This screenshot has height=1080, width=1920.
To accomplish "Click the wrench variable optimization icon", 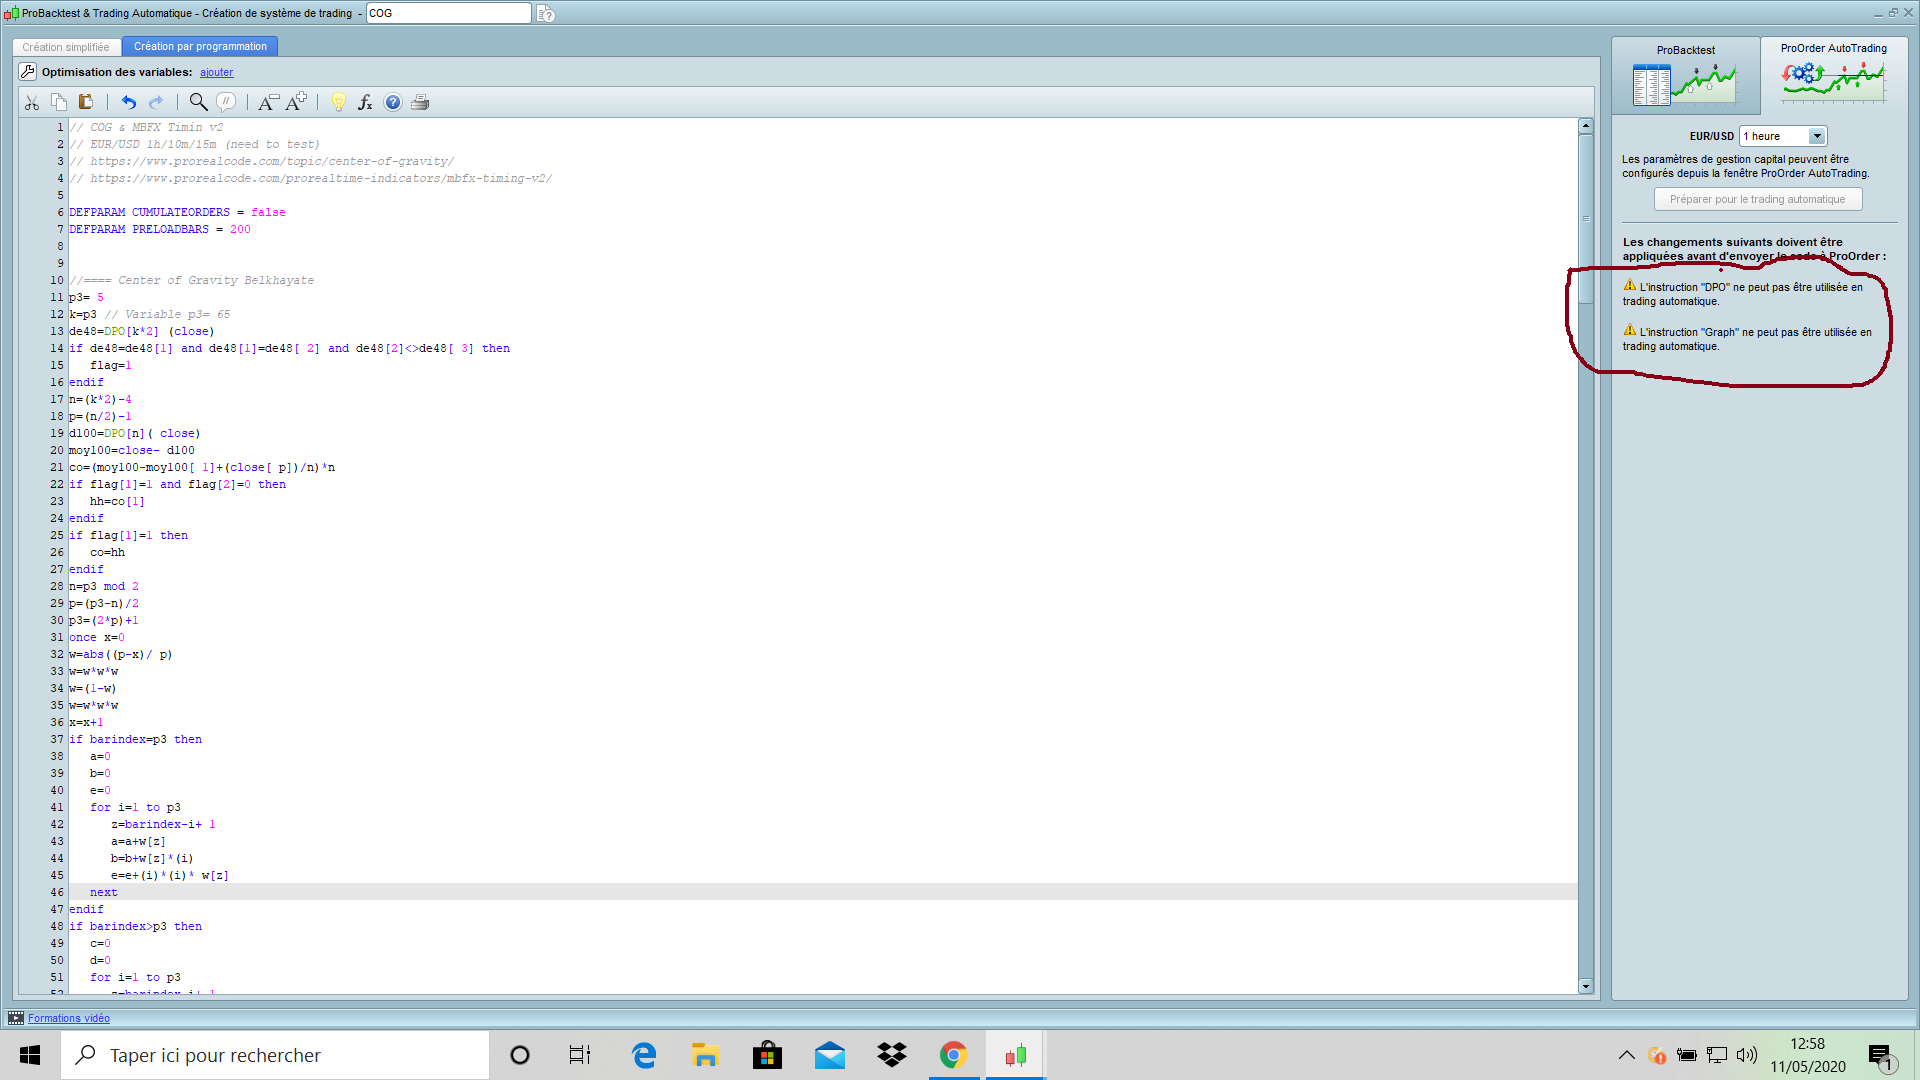I will (x=28, y=72).
